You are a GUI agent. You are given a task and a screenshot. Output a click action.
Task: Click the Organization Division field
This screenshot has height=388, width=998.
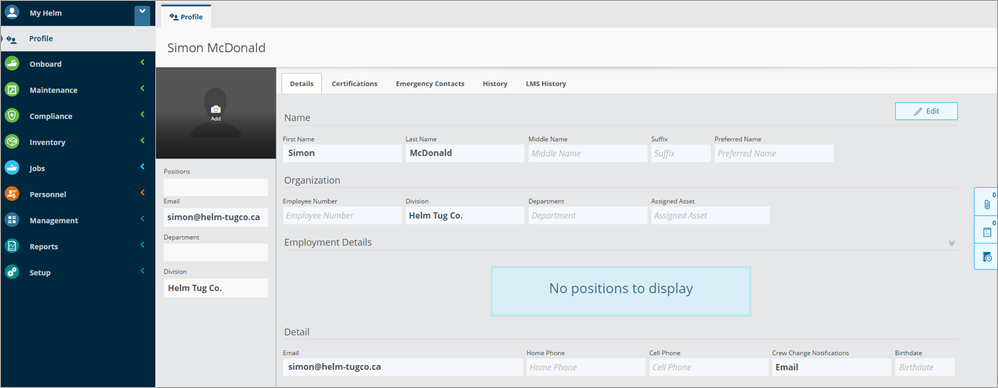click(x=465, y=216)
